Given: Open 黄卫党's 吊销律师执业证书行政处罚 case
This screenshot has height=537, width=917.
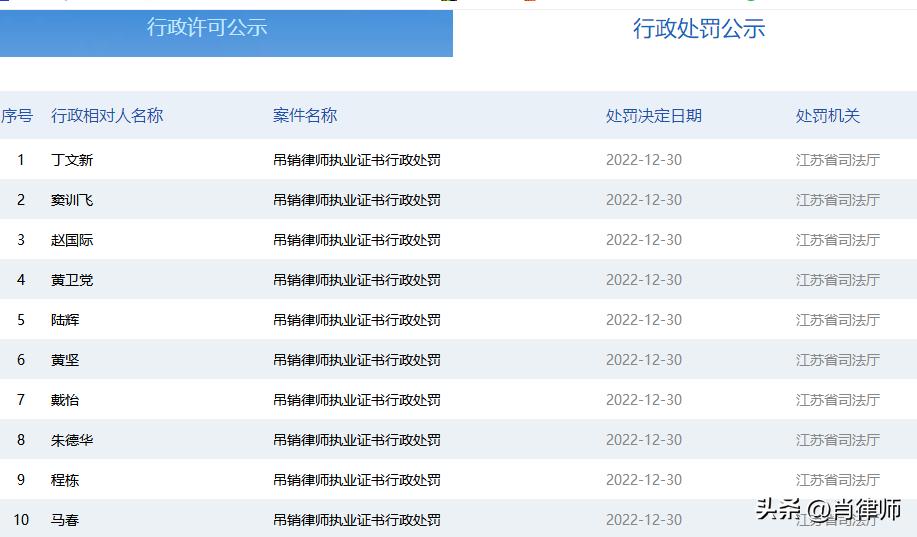Looking at the screenshot, I should 357,280.
